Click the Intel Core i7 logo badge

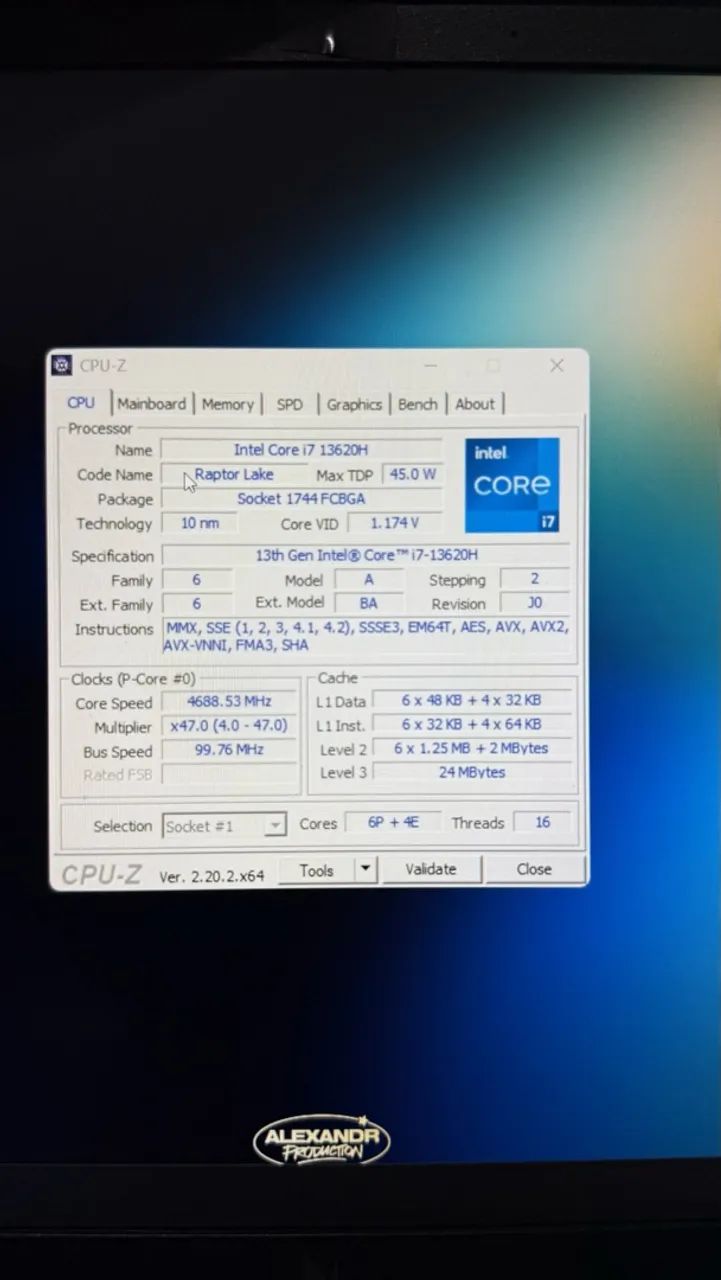tap(512, 485)
